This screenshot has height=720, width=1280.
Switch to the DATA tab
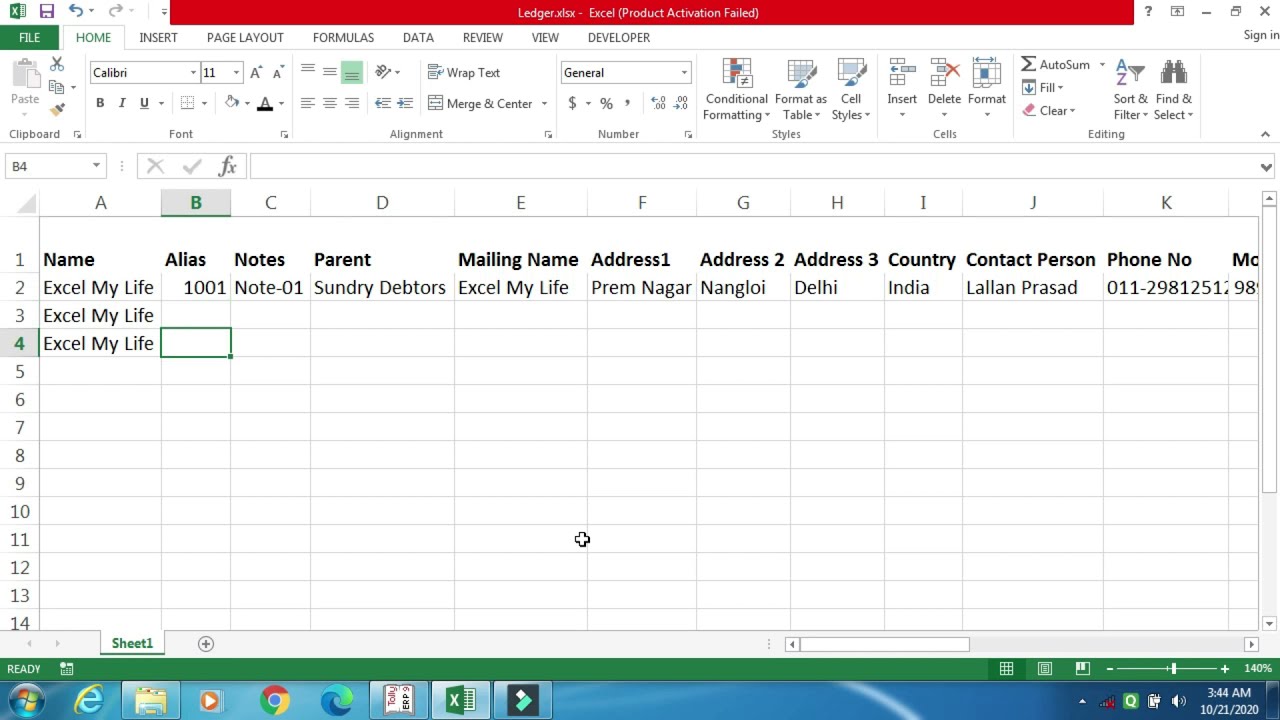point(418,37)
